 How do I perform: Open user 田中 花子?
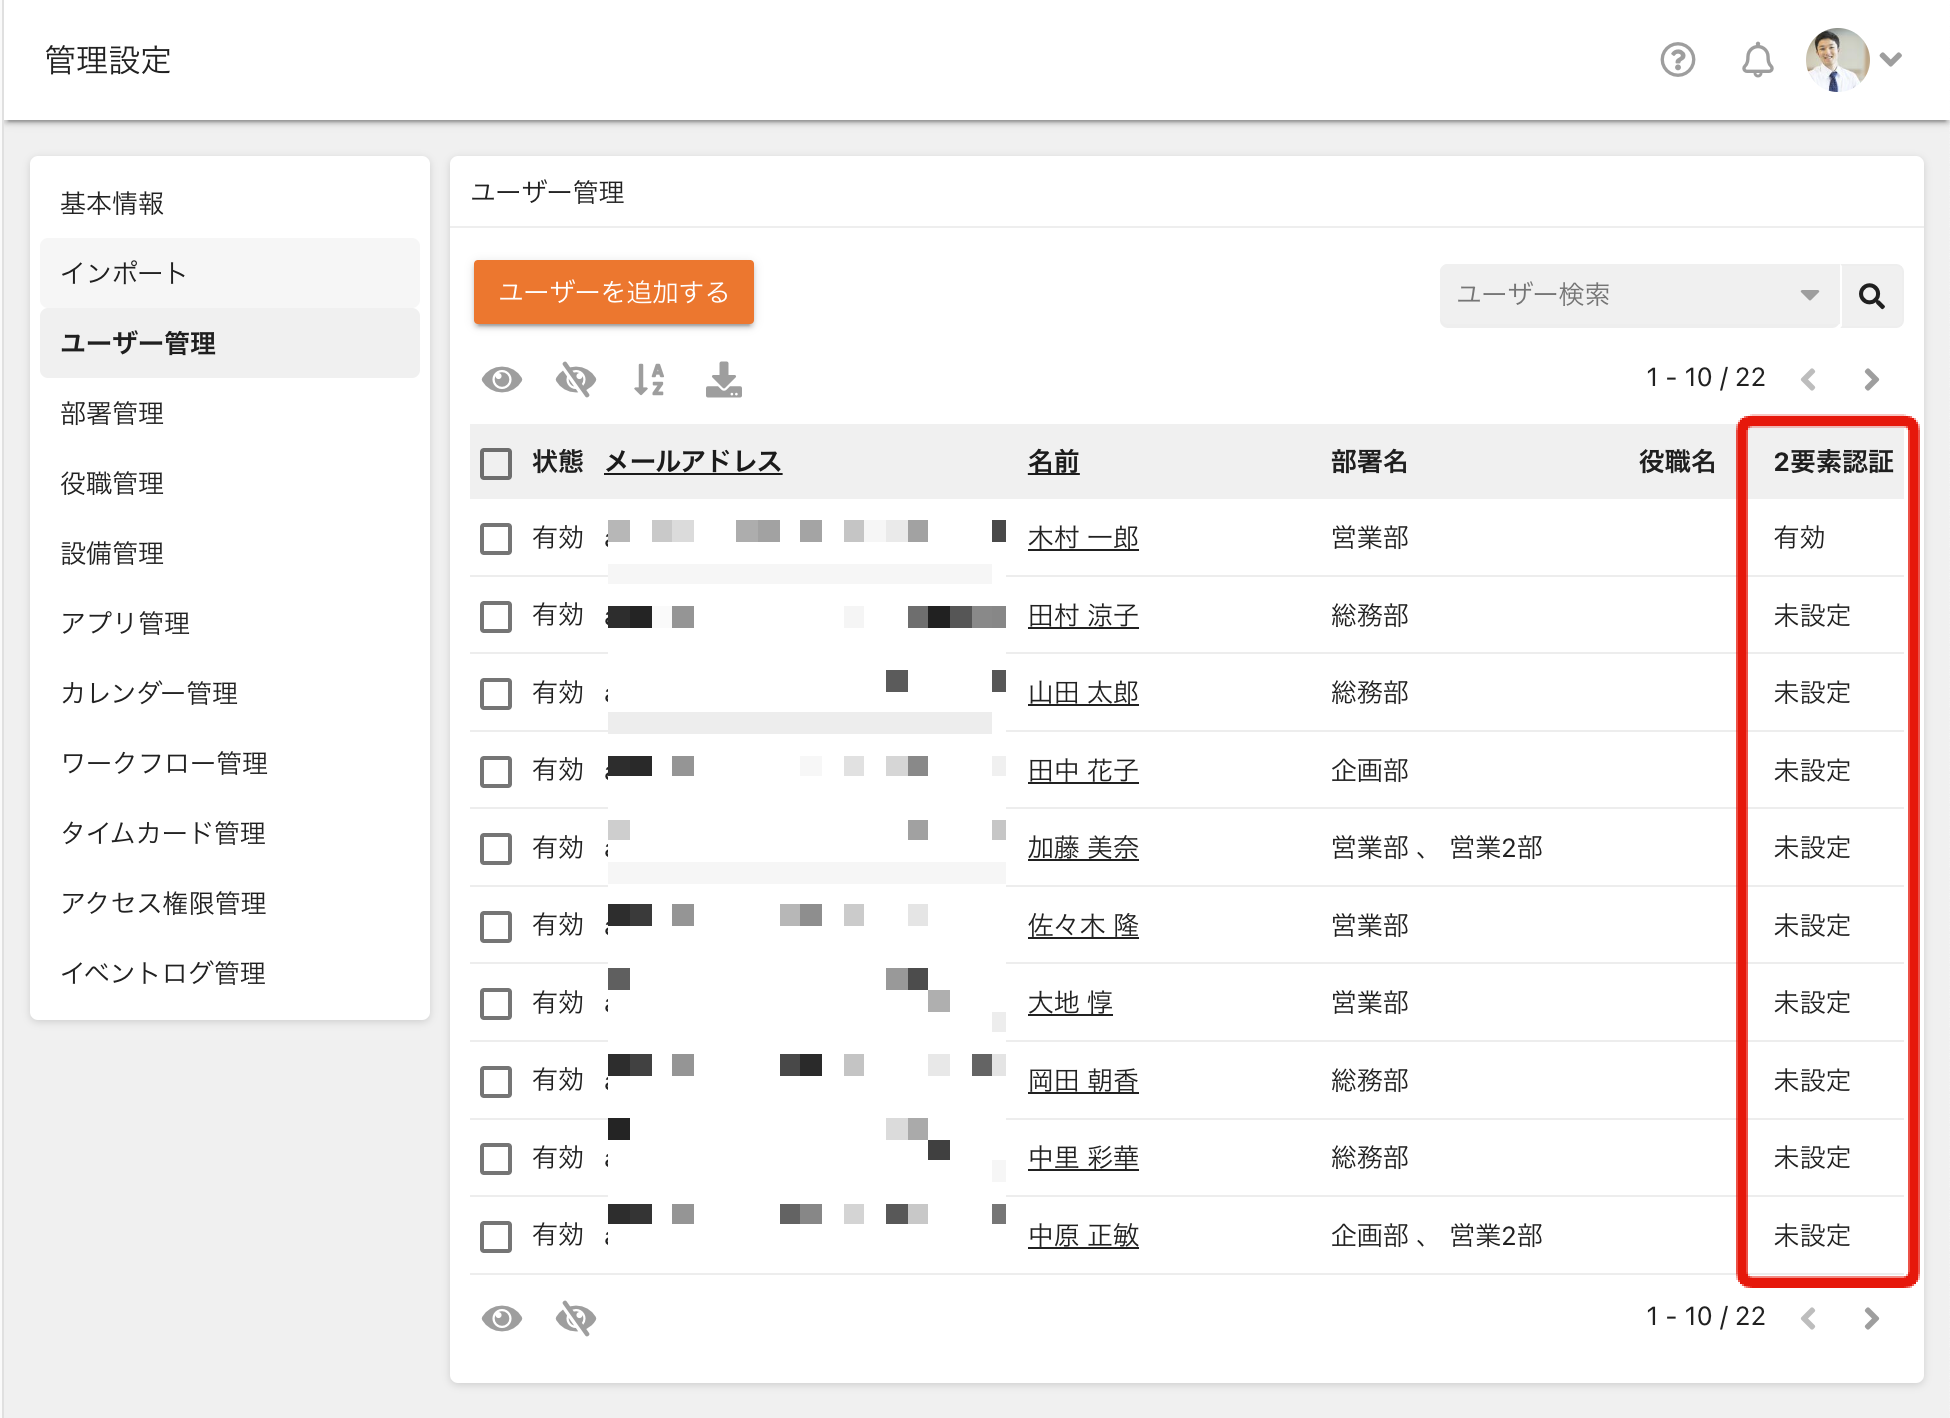(1083, 771)
